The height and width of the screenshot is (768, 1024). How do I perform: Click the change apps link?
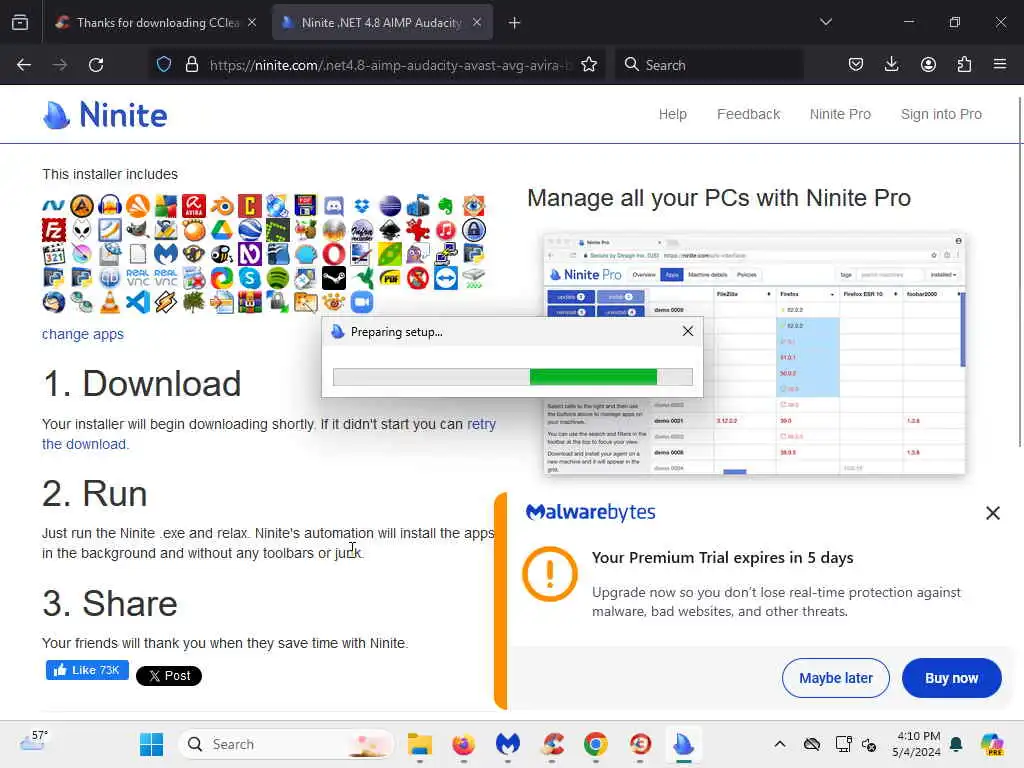(83, 334)
